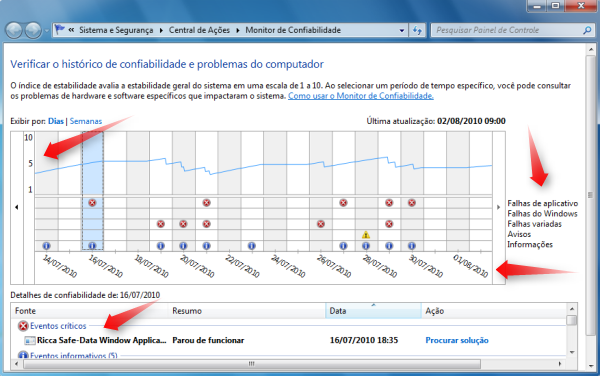This screenshot has width=600, height=376.
Task: Select the information icon on 27/07/2010
Action: 343,246
